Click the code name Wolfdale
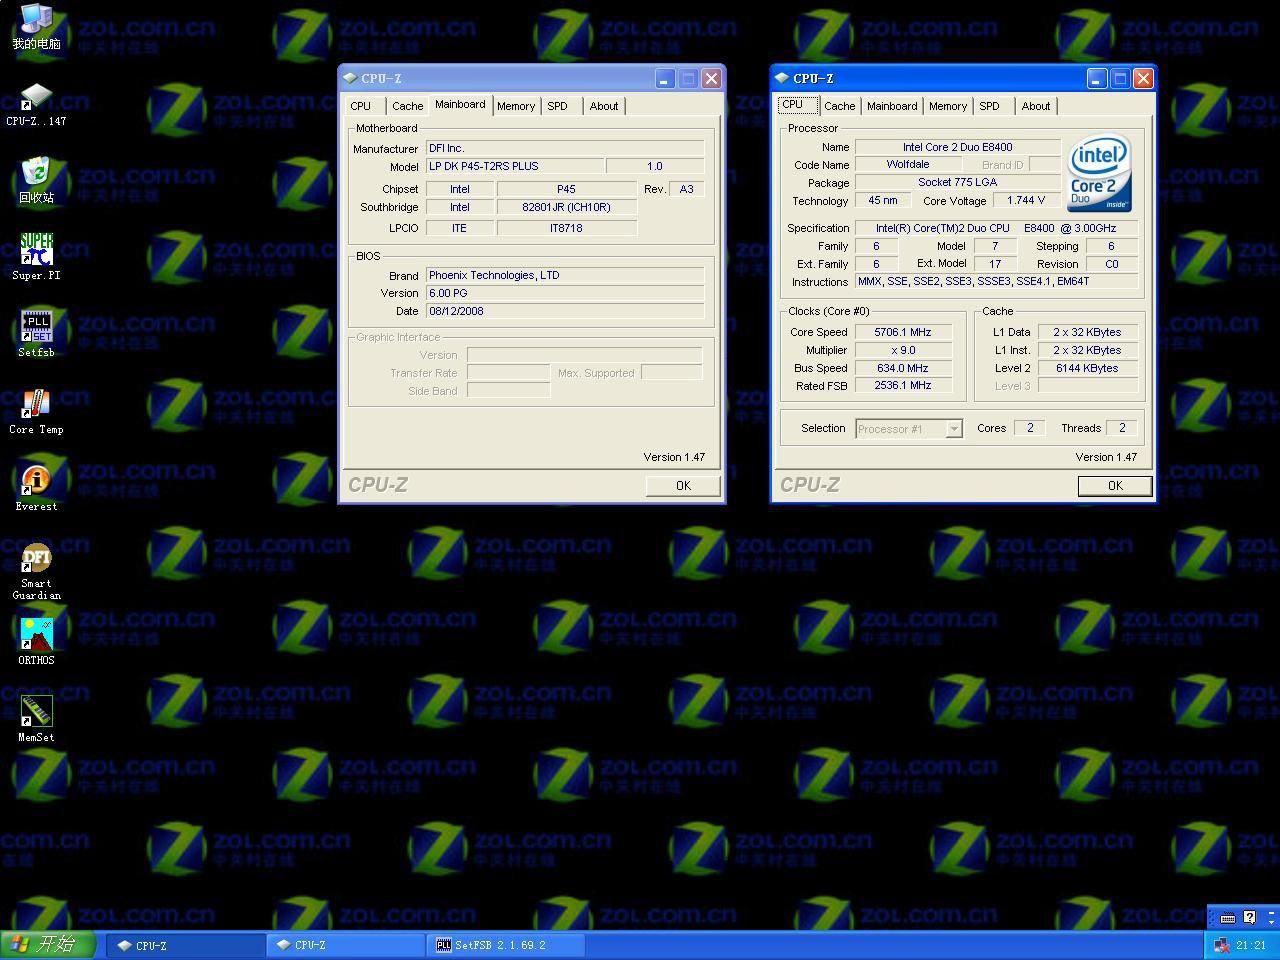This screenshot has width=1280, height=960. (908, 164)
